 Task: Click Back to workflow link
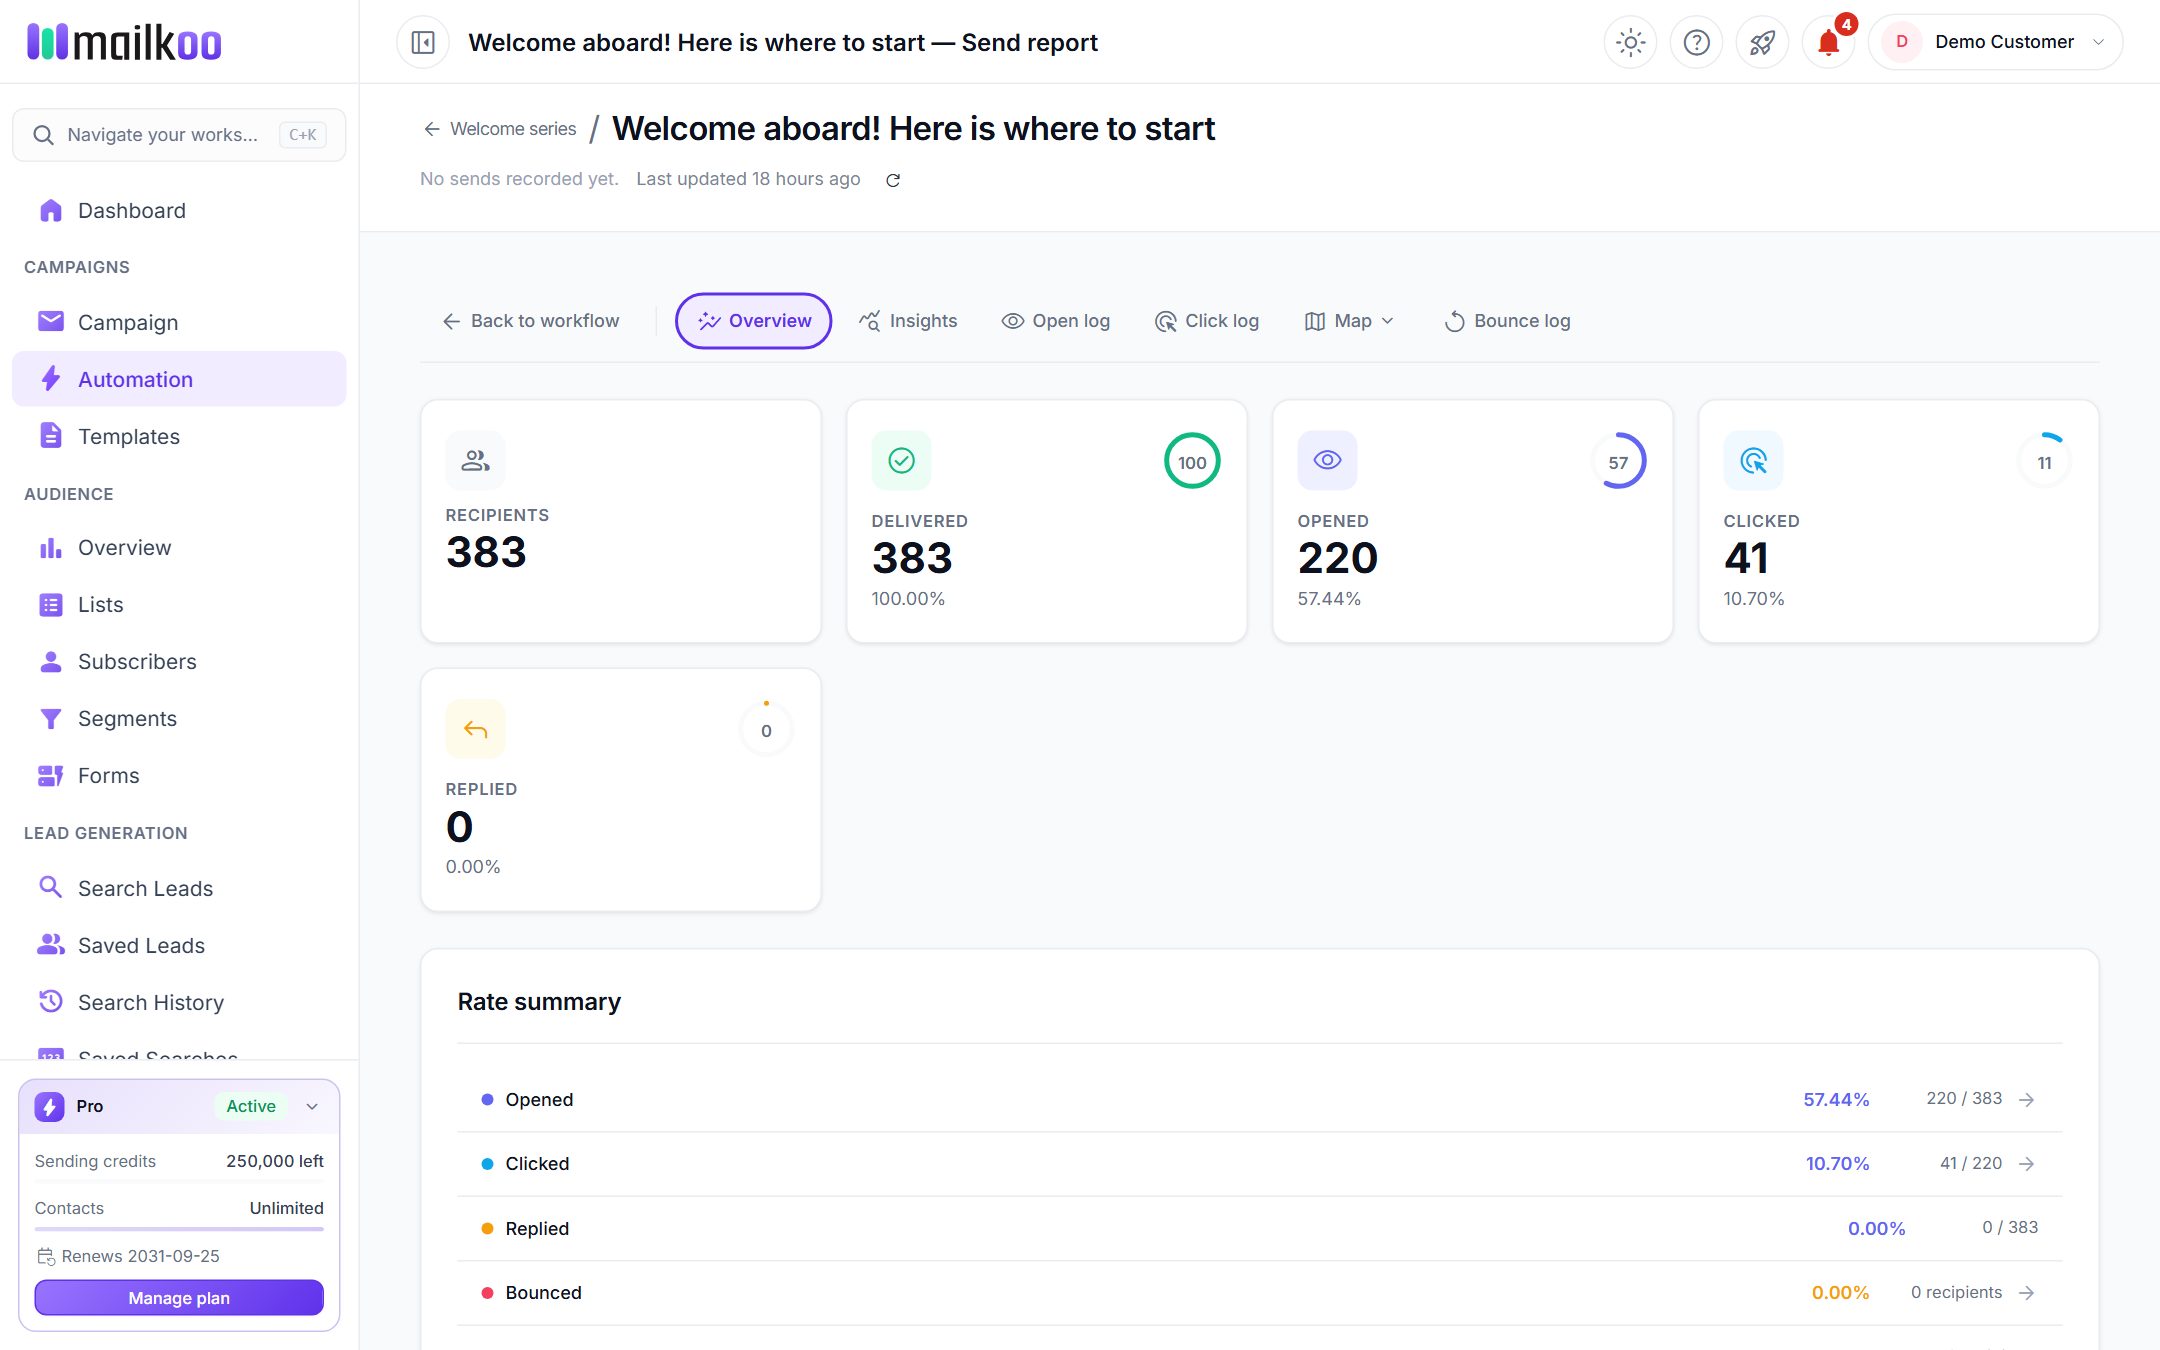tap(531, 321)
